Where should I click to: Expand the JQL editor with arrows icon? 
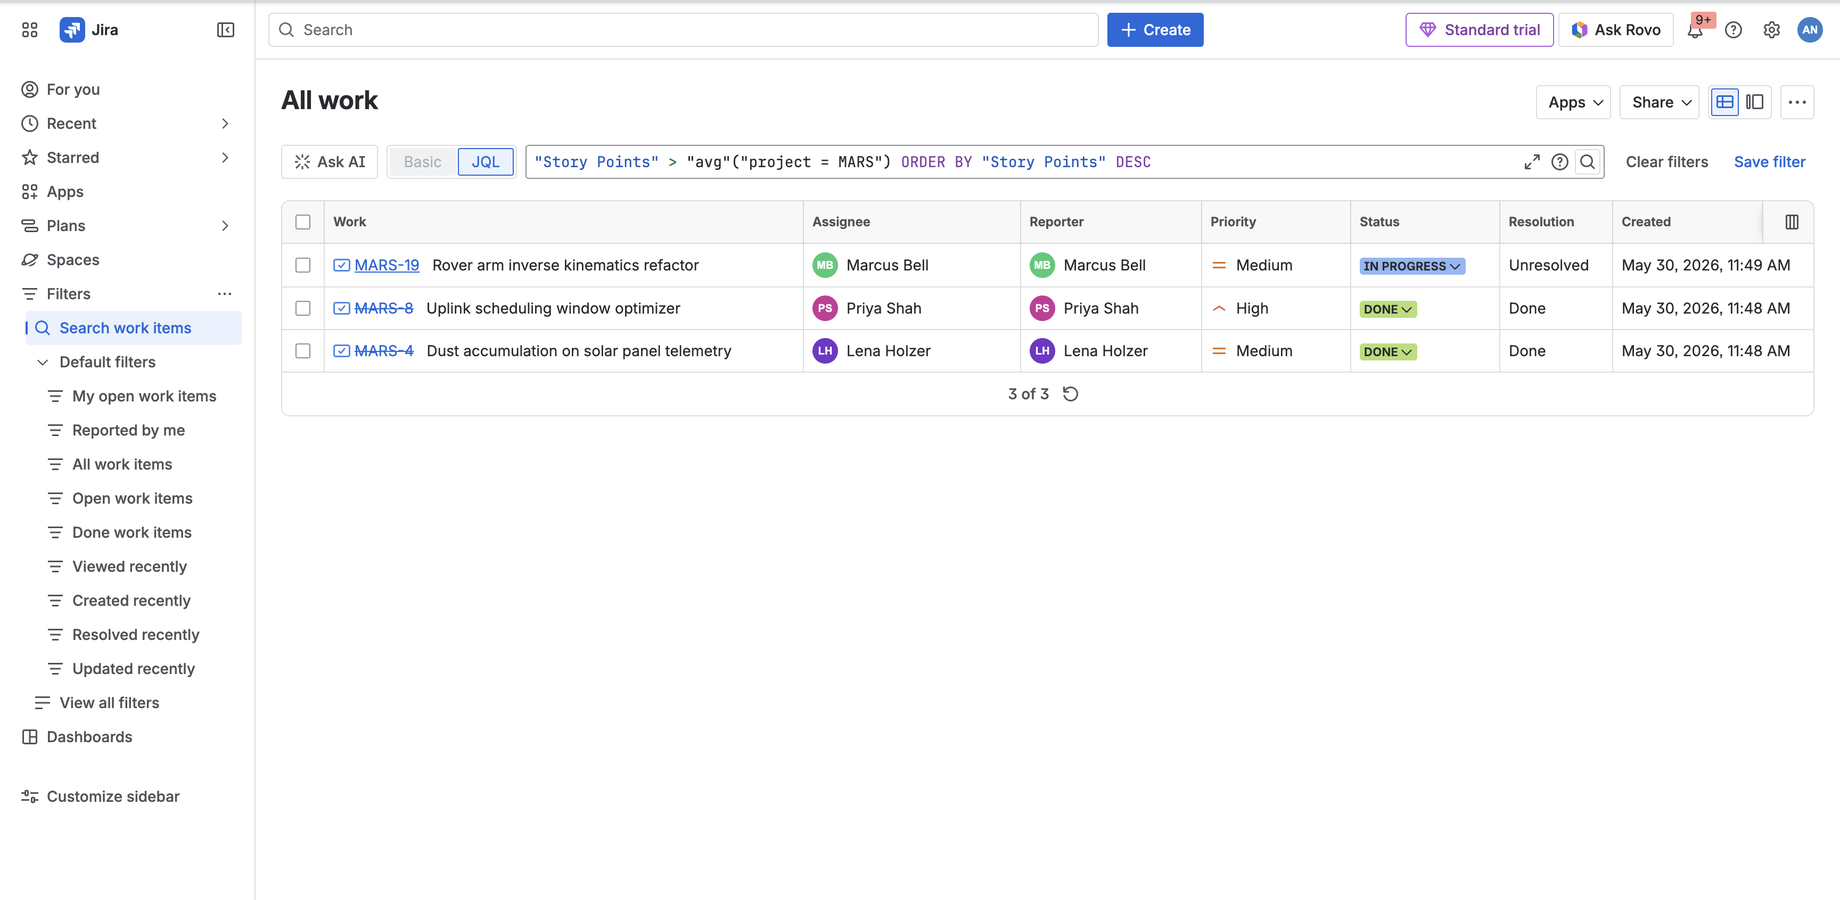pyautogui.click(x=1532, y=162)
